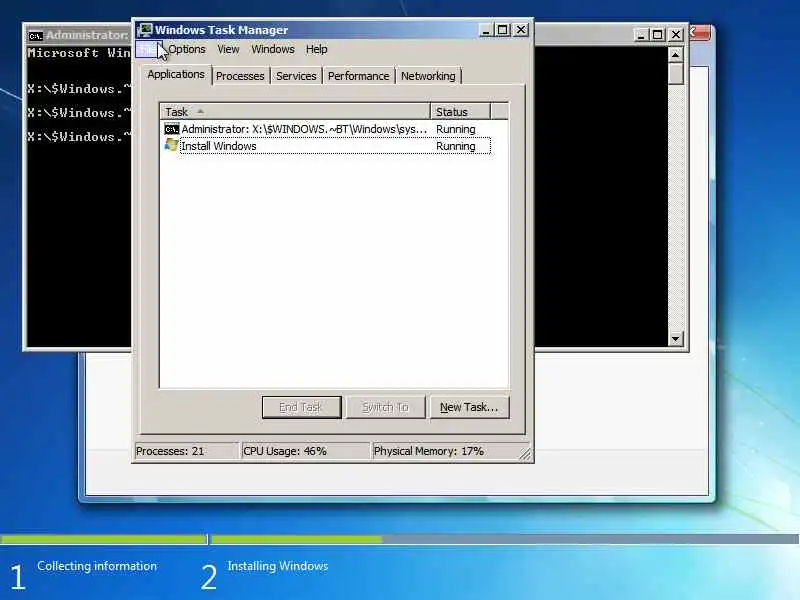Open the Windows menu
The width and height of the screenshot is (800, 600).
[273, 49]
